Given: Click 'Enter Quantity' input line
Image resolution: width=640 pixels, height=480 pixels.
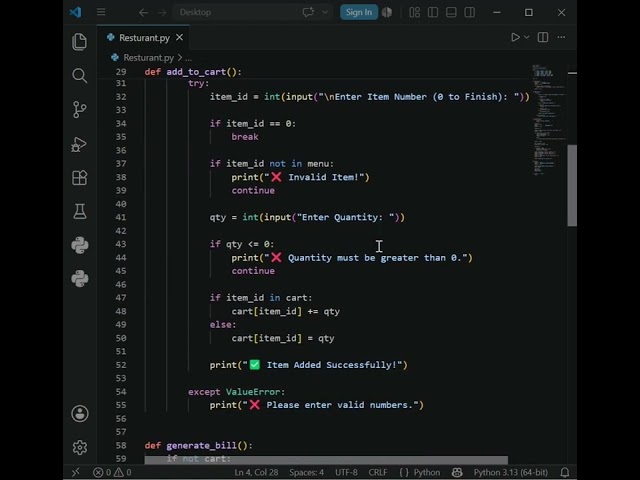Looking at the screenshot, I should click(x=307, y=217).
